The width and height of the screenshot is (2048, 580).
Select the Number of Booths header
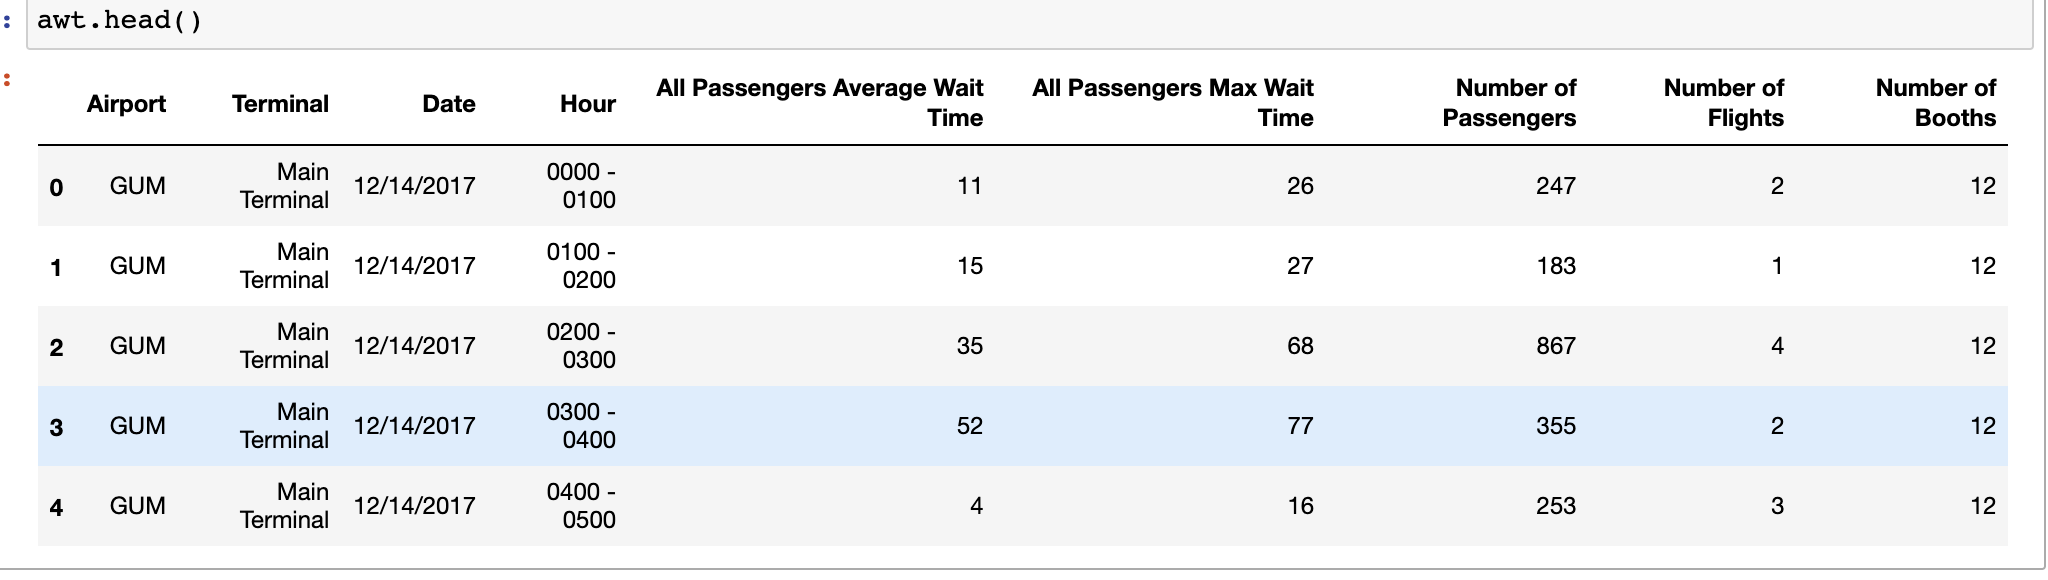point(1935,103)
